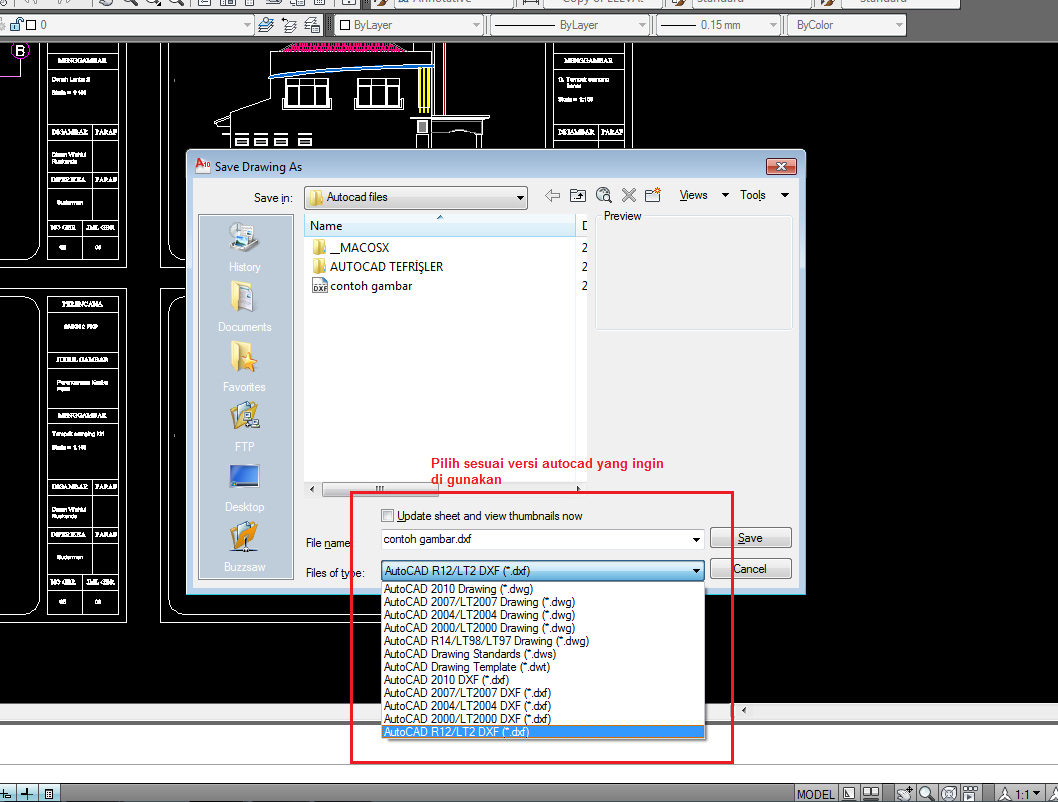Select AutoCAD 2010 DXF (*.dxf) type

(x=542, y=679)
